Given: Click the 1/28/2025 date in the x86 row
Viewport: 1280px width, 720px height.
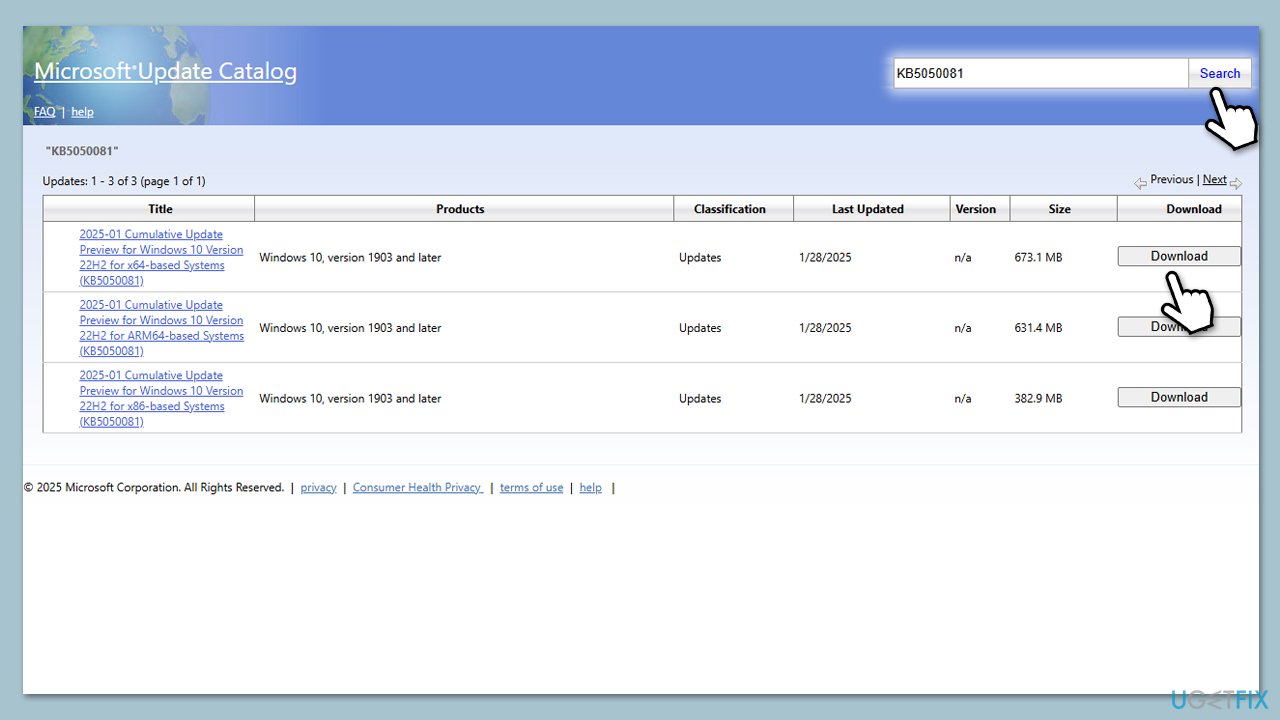Looking at the screenshot, I should [x=826, y=398].
